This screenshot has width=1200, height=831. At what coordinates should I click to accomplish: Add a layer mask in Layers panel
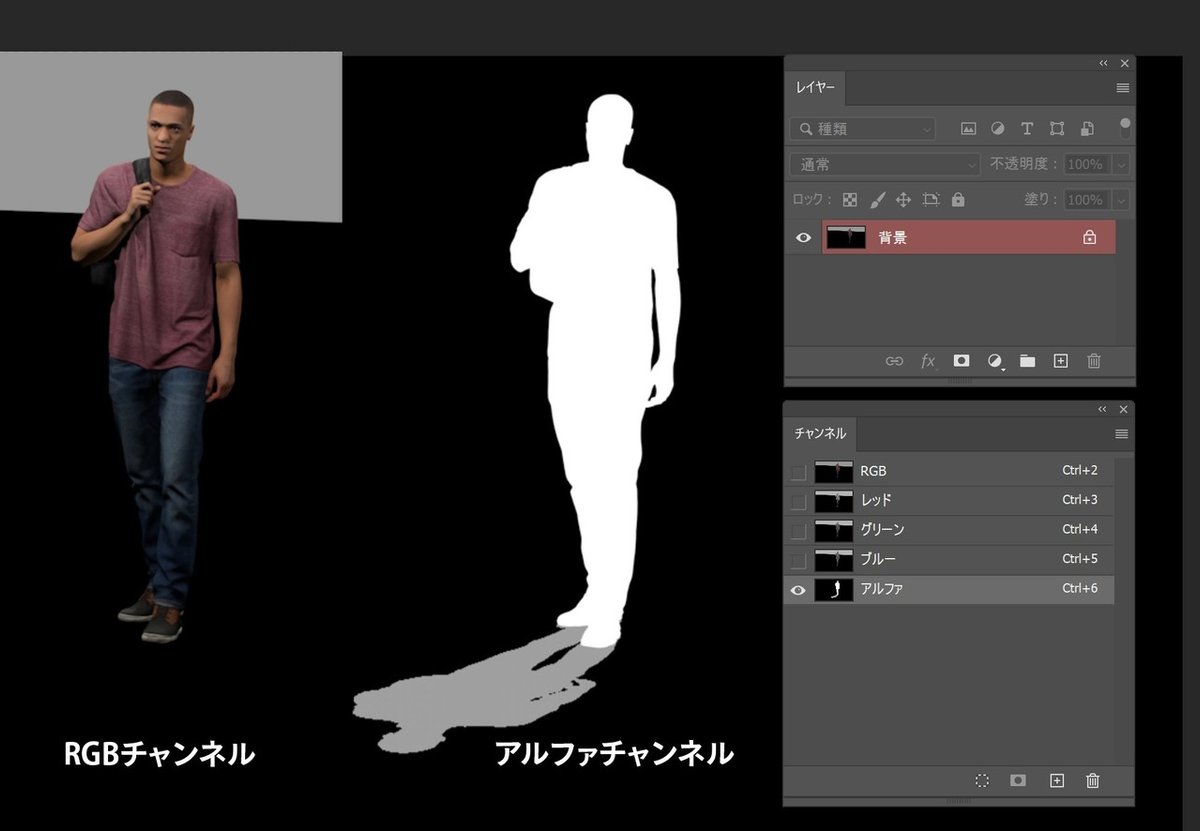point(961,361)
